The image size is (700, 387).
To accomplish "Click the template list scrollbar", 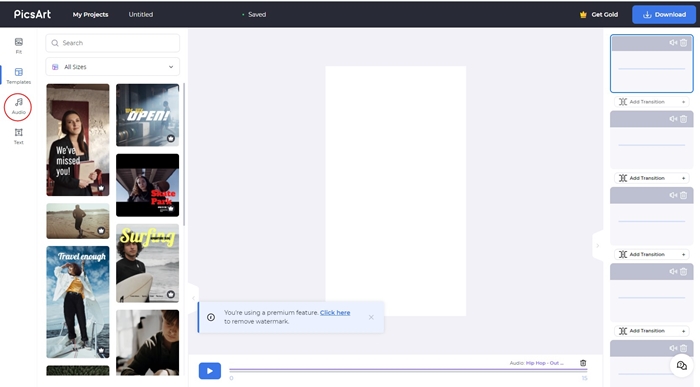I will [x=184, y=154].
